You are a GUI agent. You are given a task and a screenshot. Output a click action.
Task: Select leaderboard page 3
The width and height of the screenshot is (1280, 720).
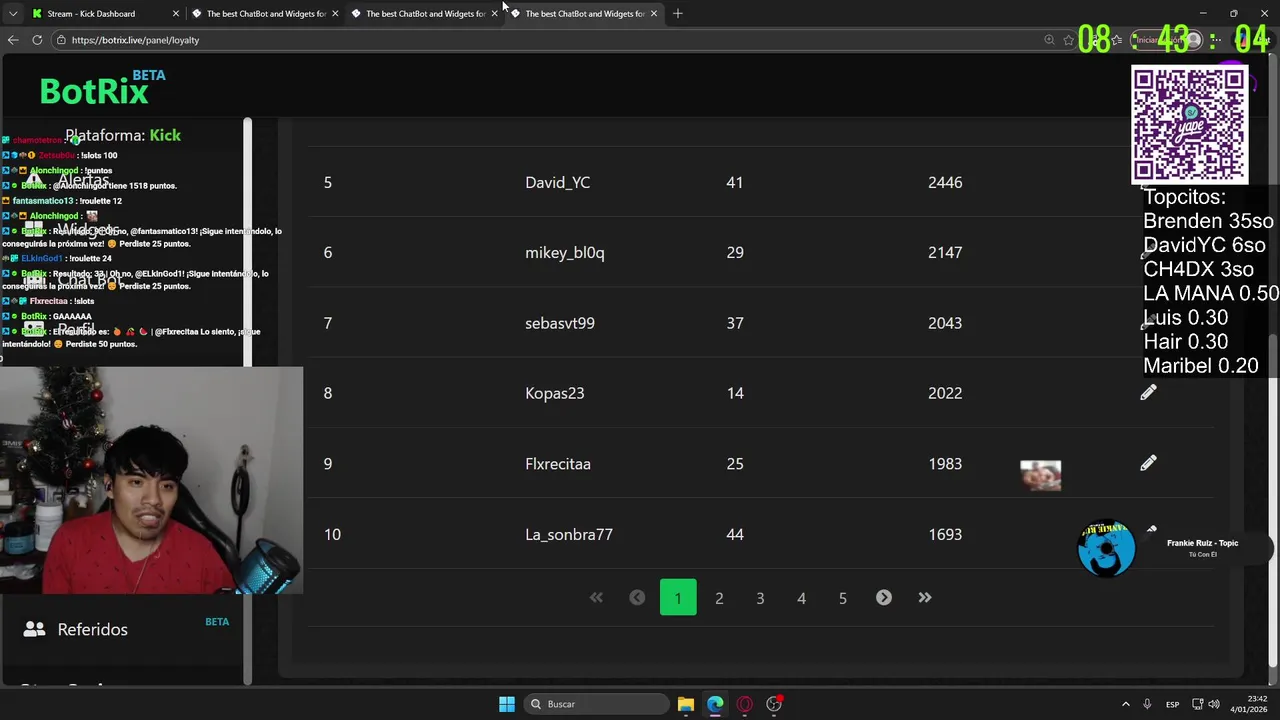pos(760,598)
